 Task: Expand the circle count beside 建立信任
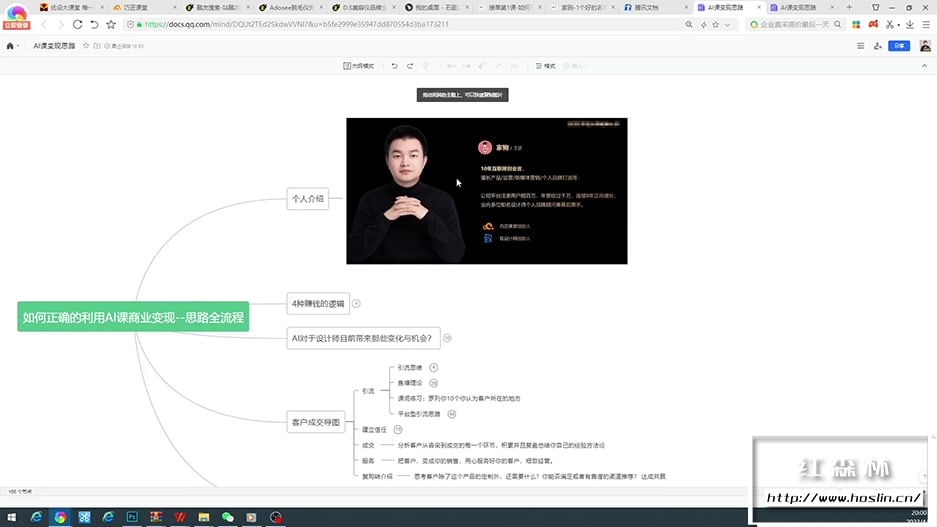point(398,430)
